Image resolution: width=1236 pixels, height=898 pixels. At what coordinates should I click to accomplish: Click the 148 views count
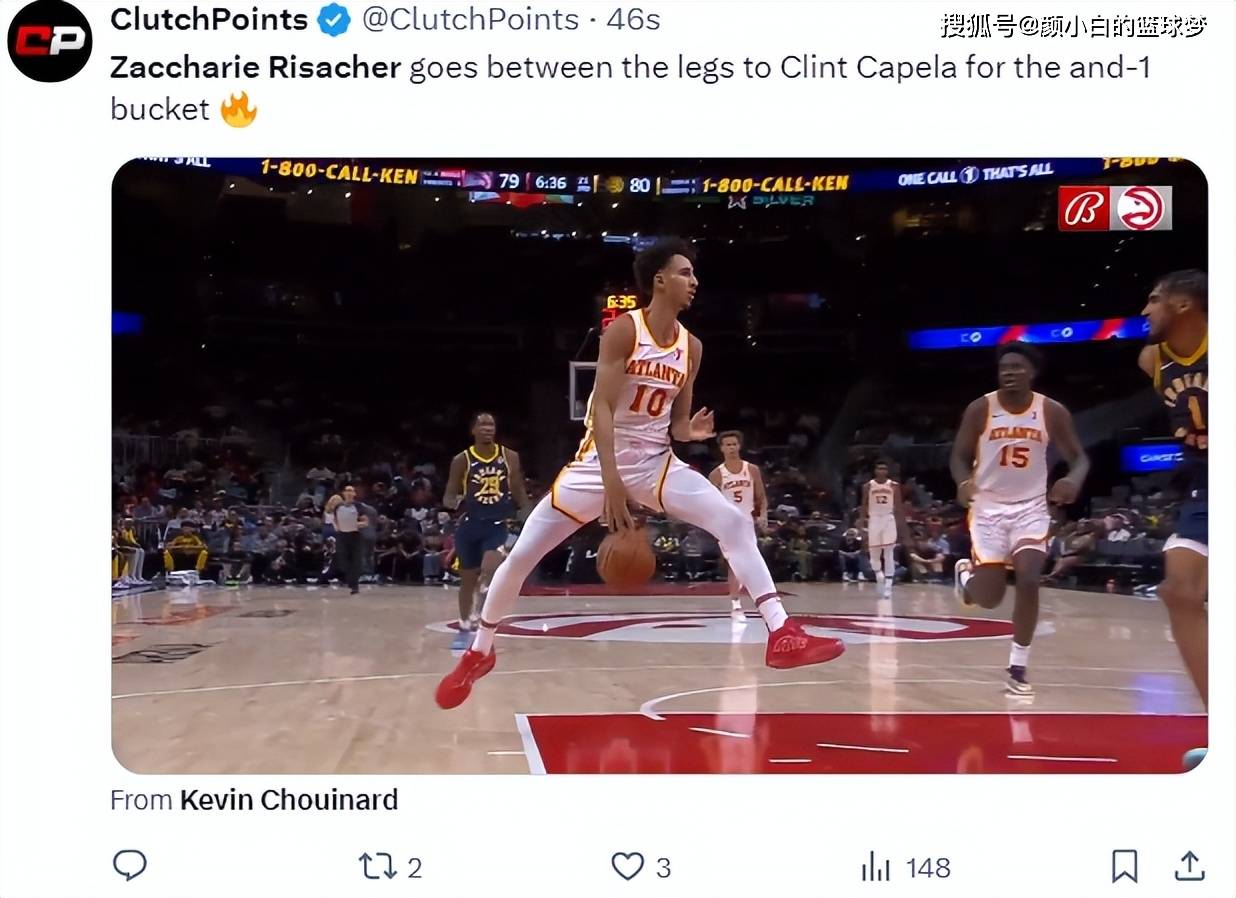pyautogui.click(x=927, y=868)
